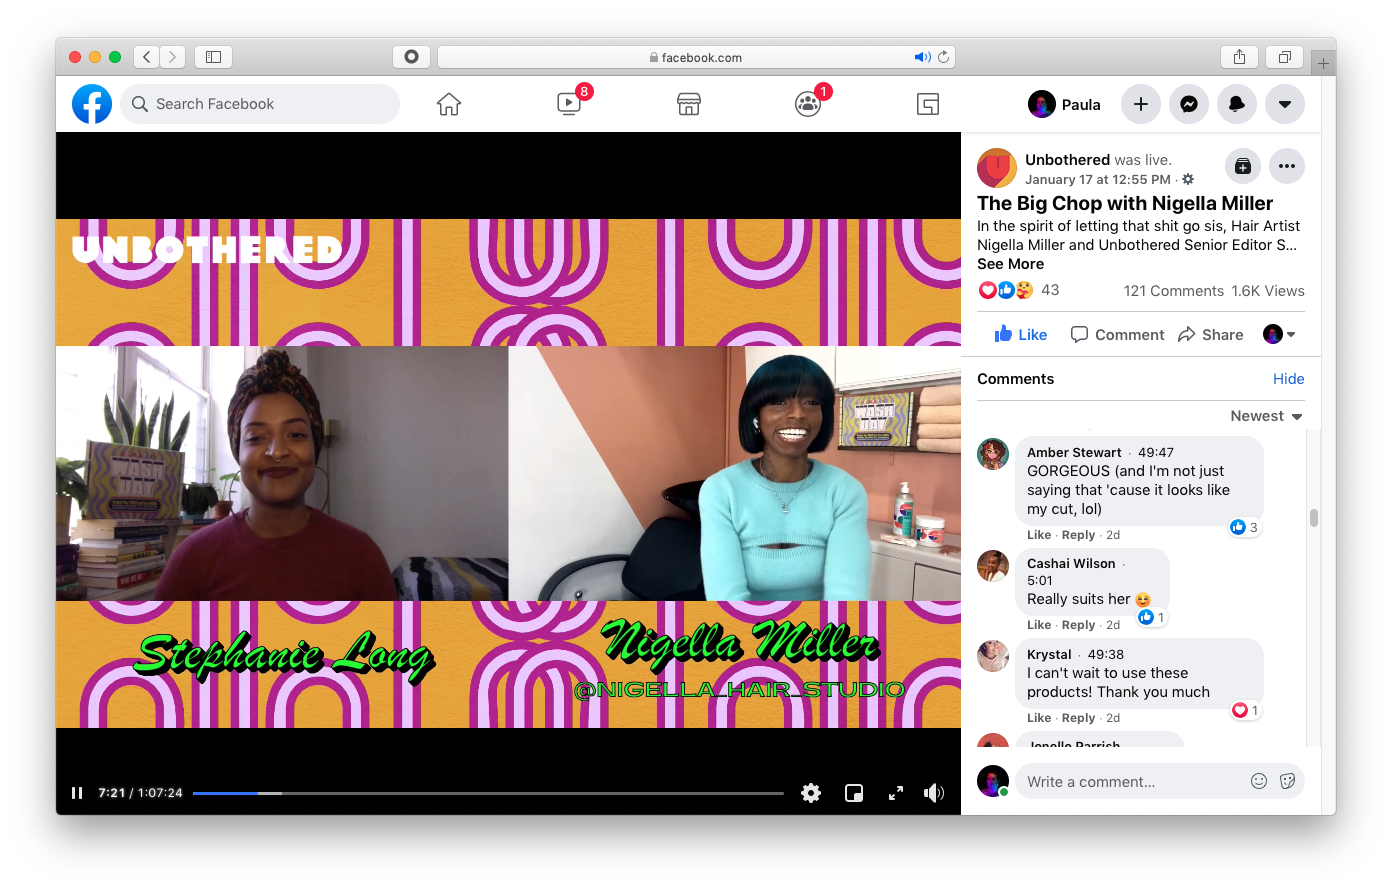Open Amber Stewart's profile name
The height and width of the screenshot is (889, 1392).
pyautogui.click(x=1074, y=453)
